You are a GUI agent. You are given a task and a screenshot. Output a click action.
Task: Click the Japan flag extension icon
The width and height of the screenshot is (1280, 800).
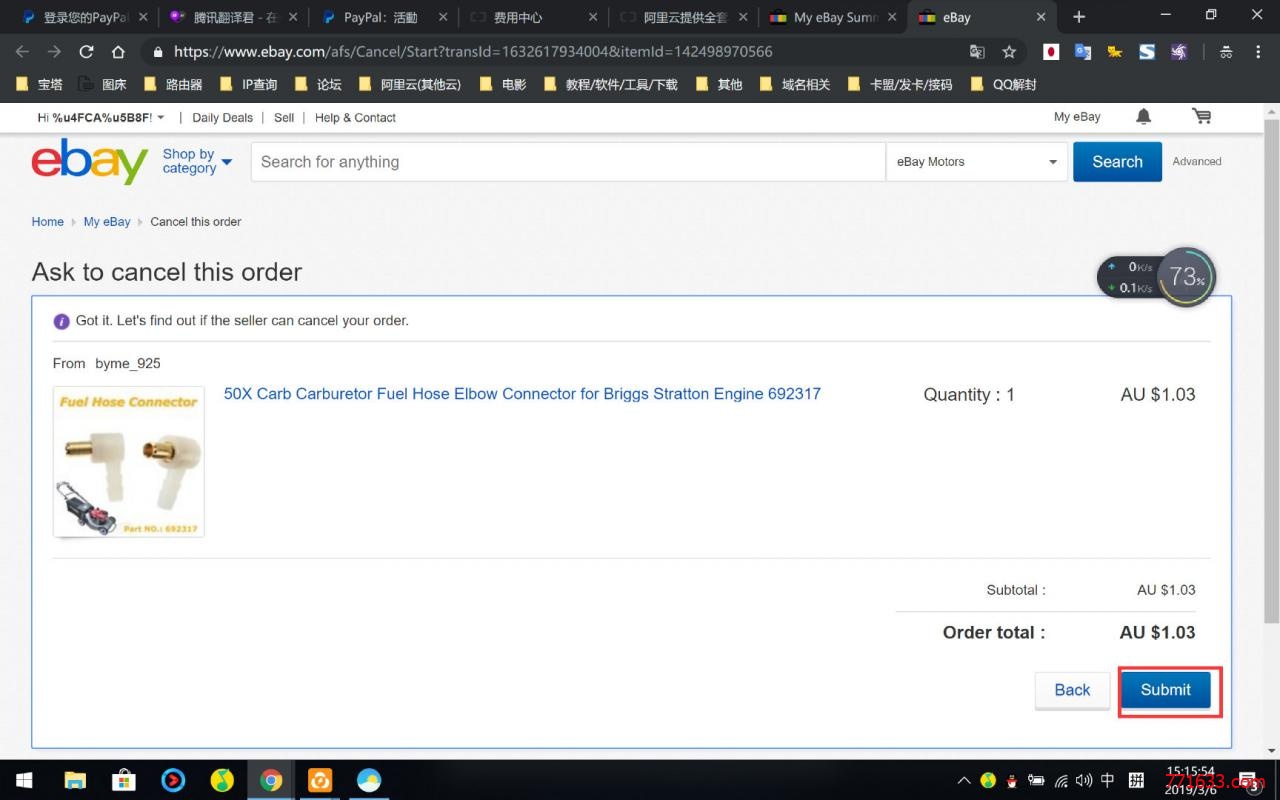click(x=1051, y=52)
